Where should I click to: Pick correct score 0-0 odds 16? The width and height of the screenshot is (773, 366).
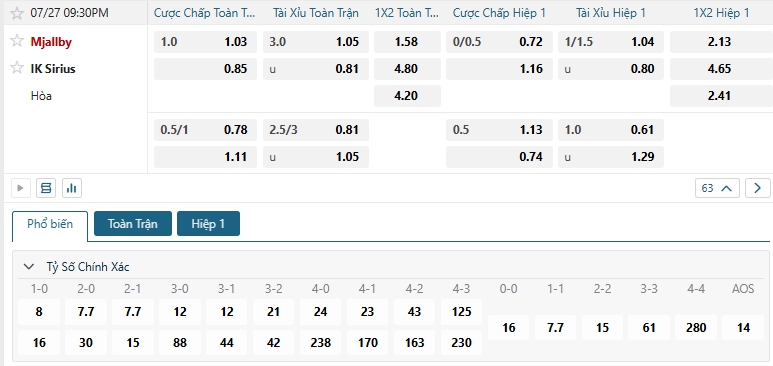508,328
